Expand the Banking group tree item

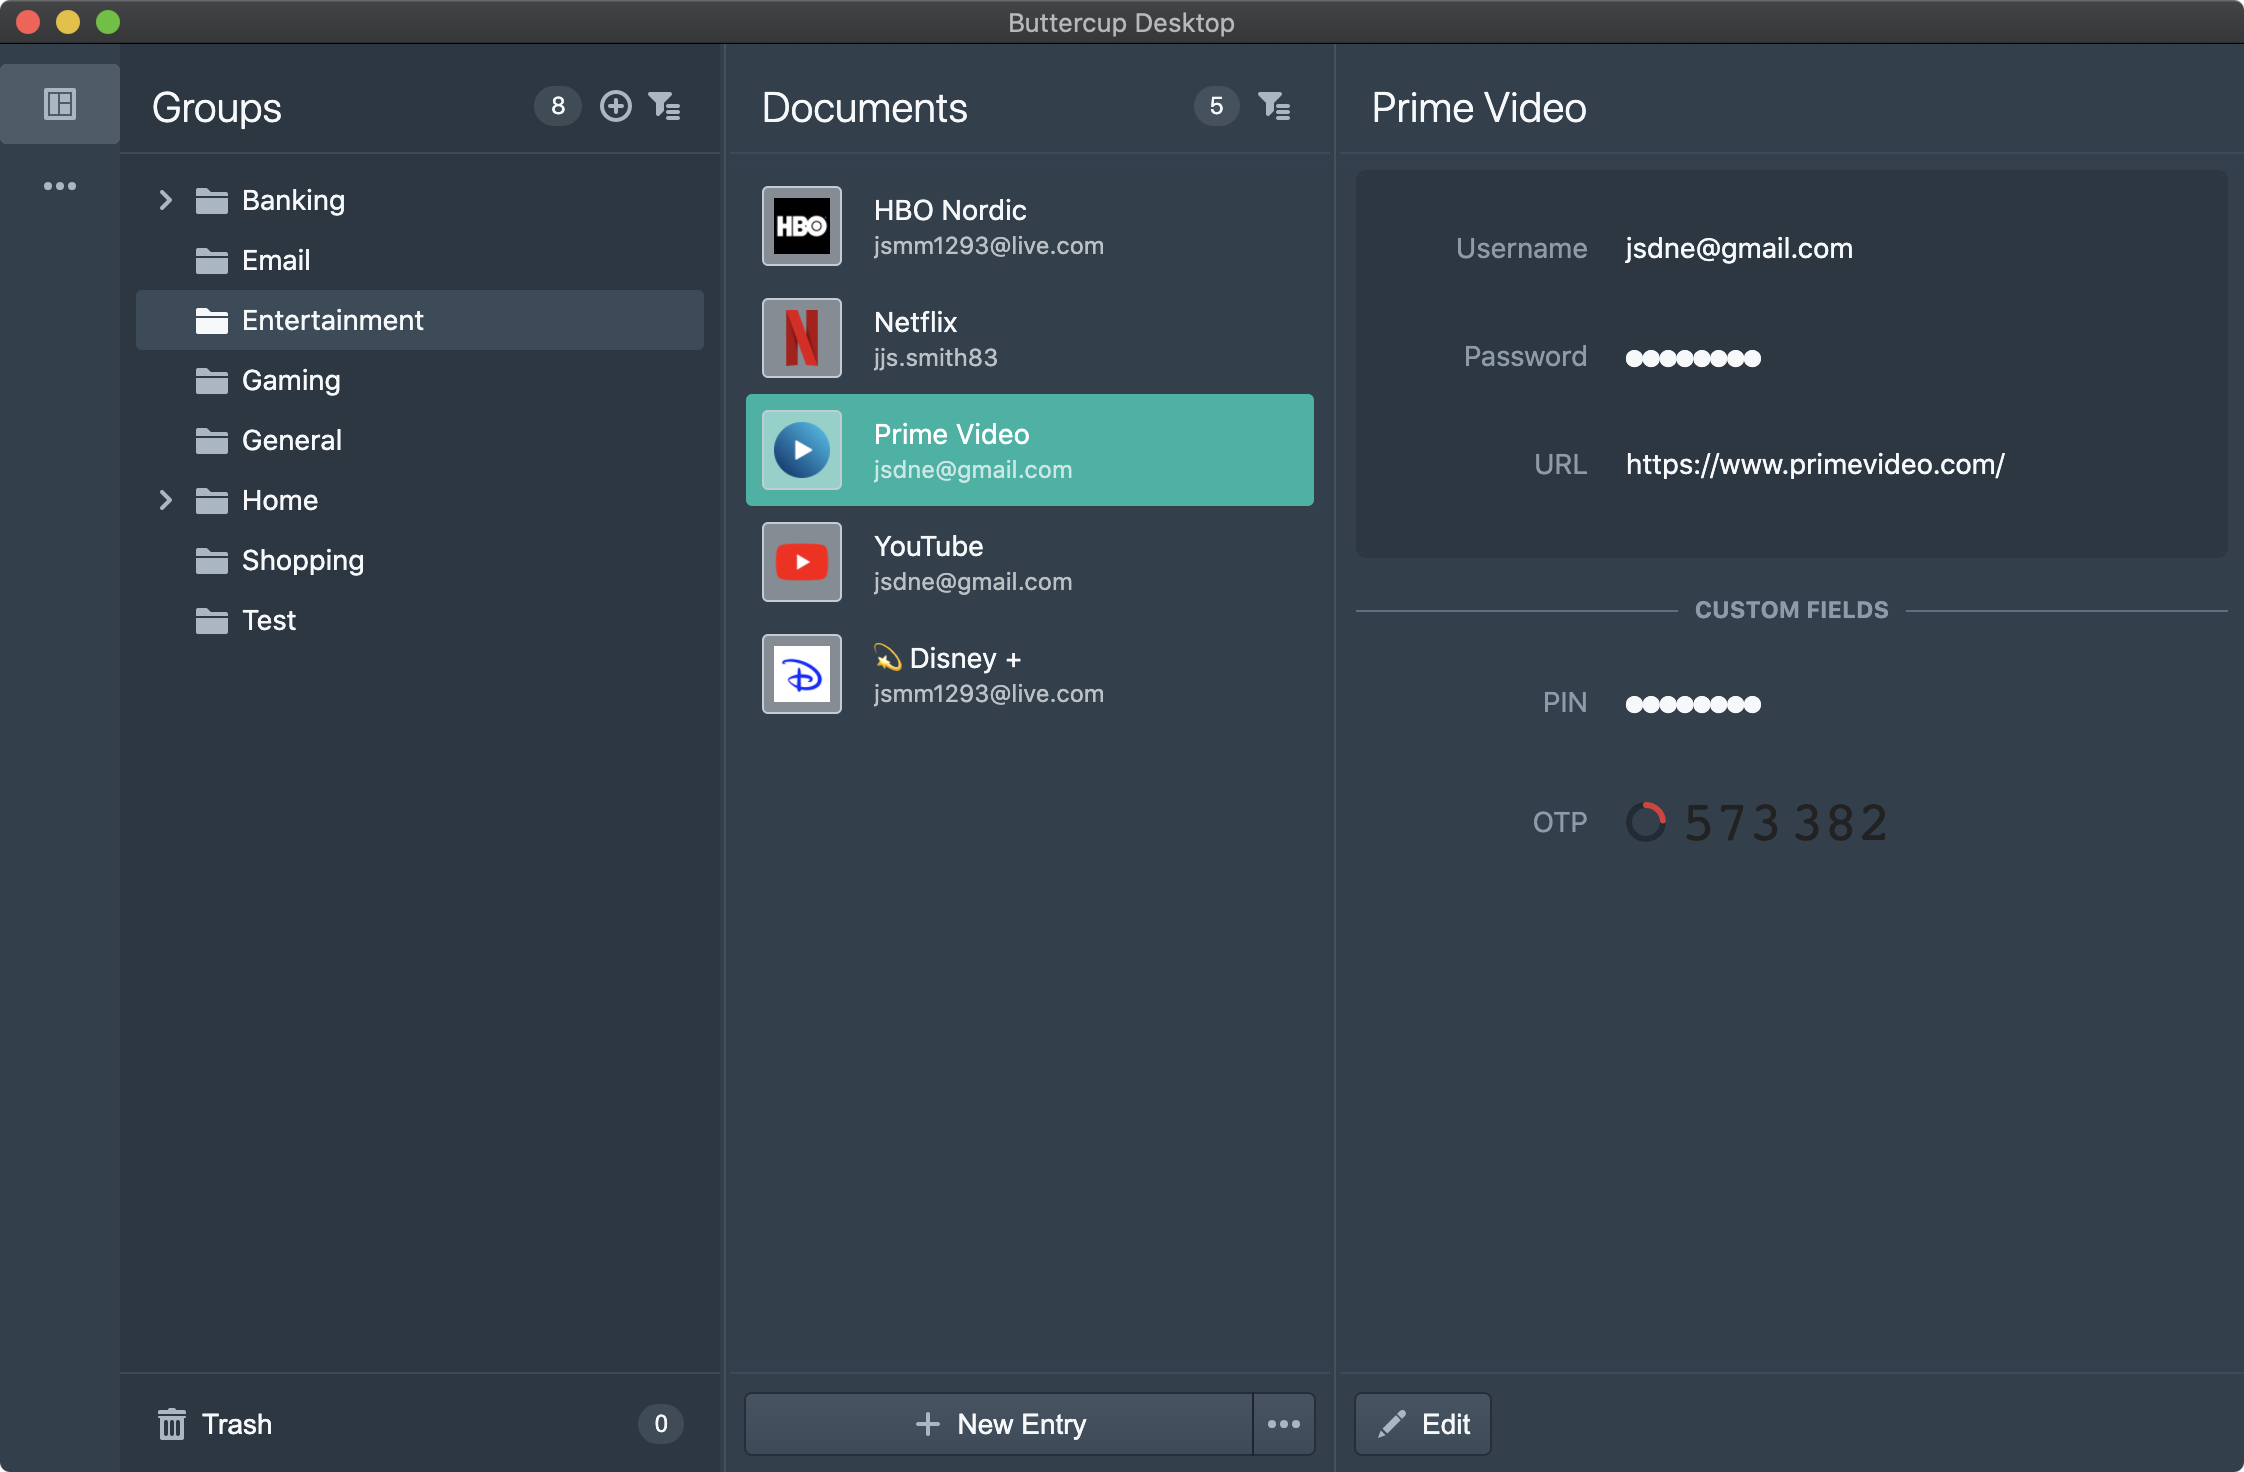pos(166,199)
